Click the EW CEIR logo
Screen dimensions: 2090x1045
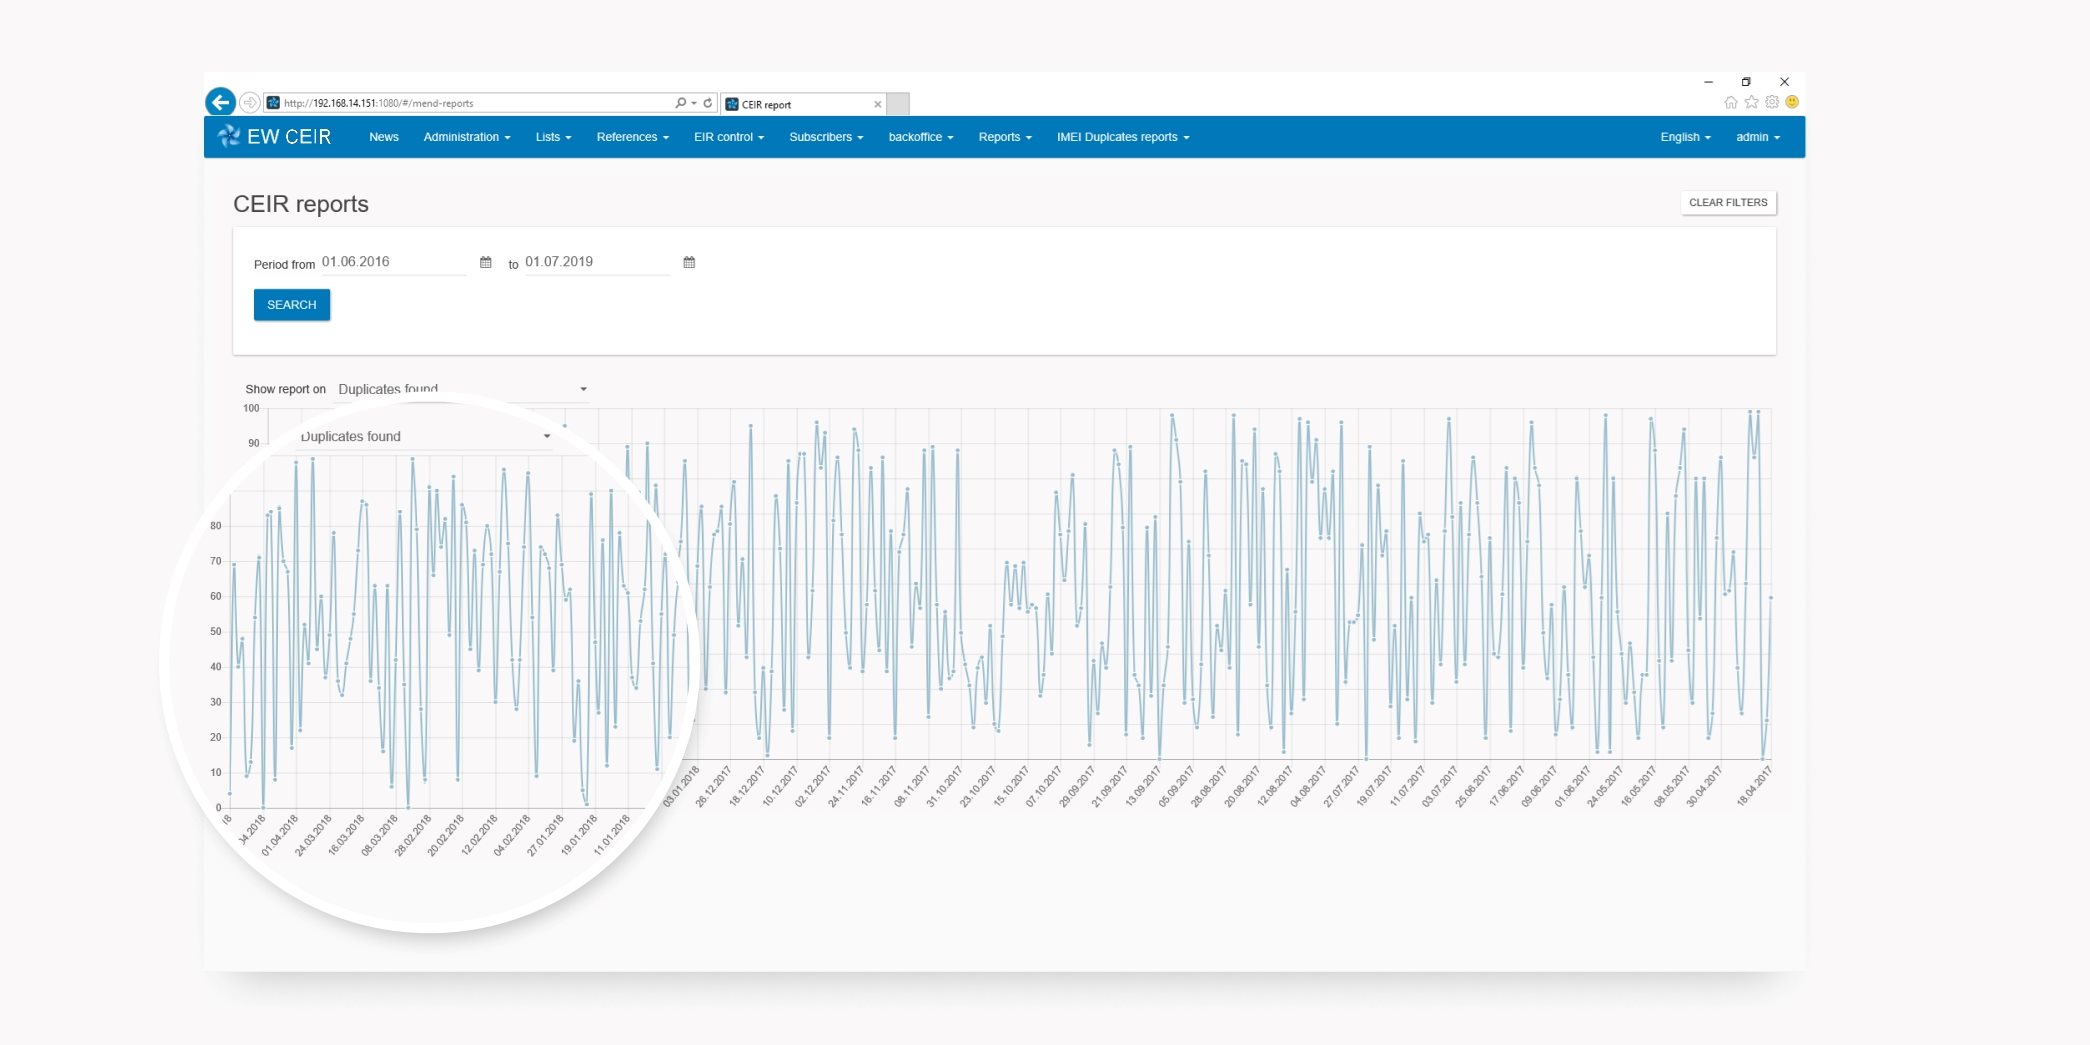(x=275, y=137)
